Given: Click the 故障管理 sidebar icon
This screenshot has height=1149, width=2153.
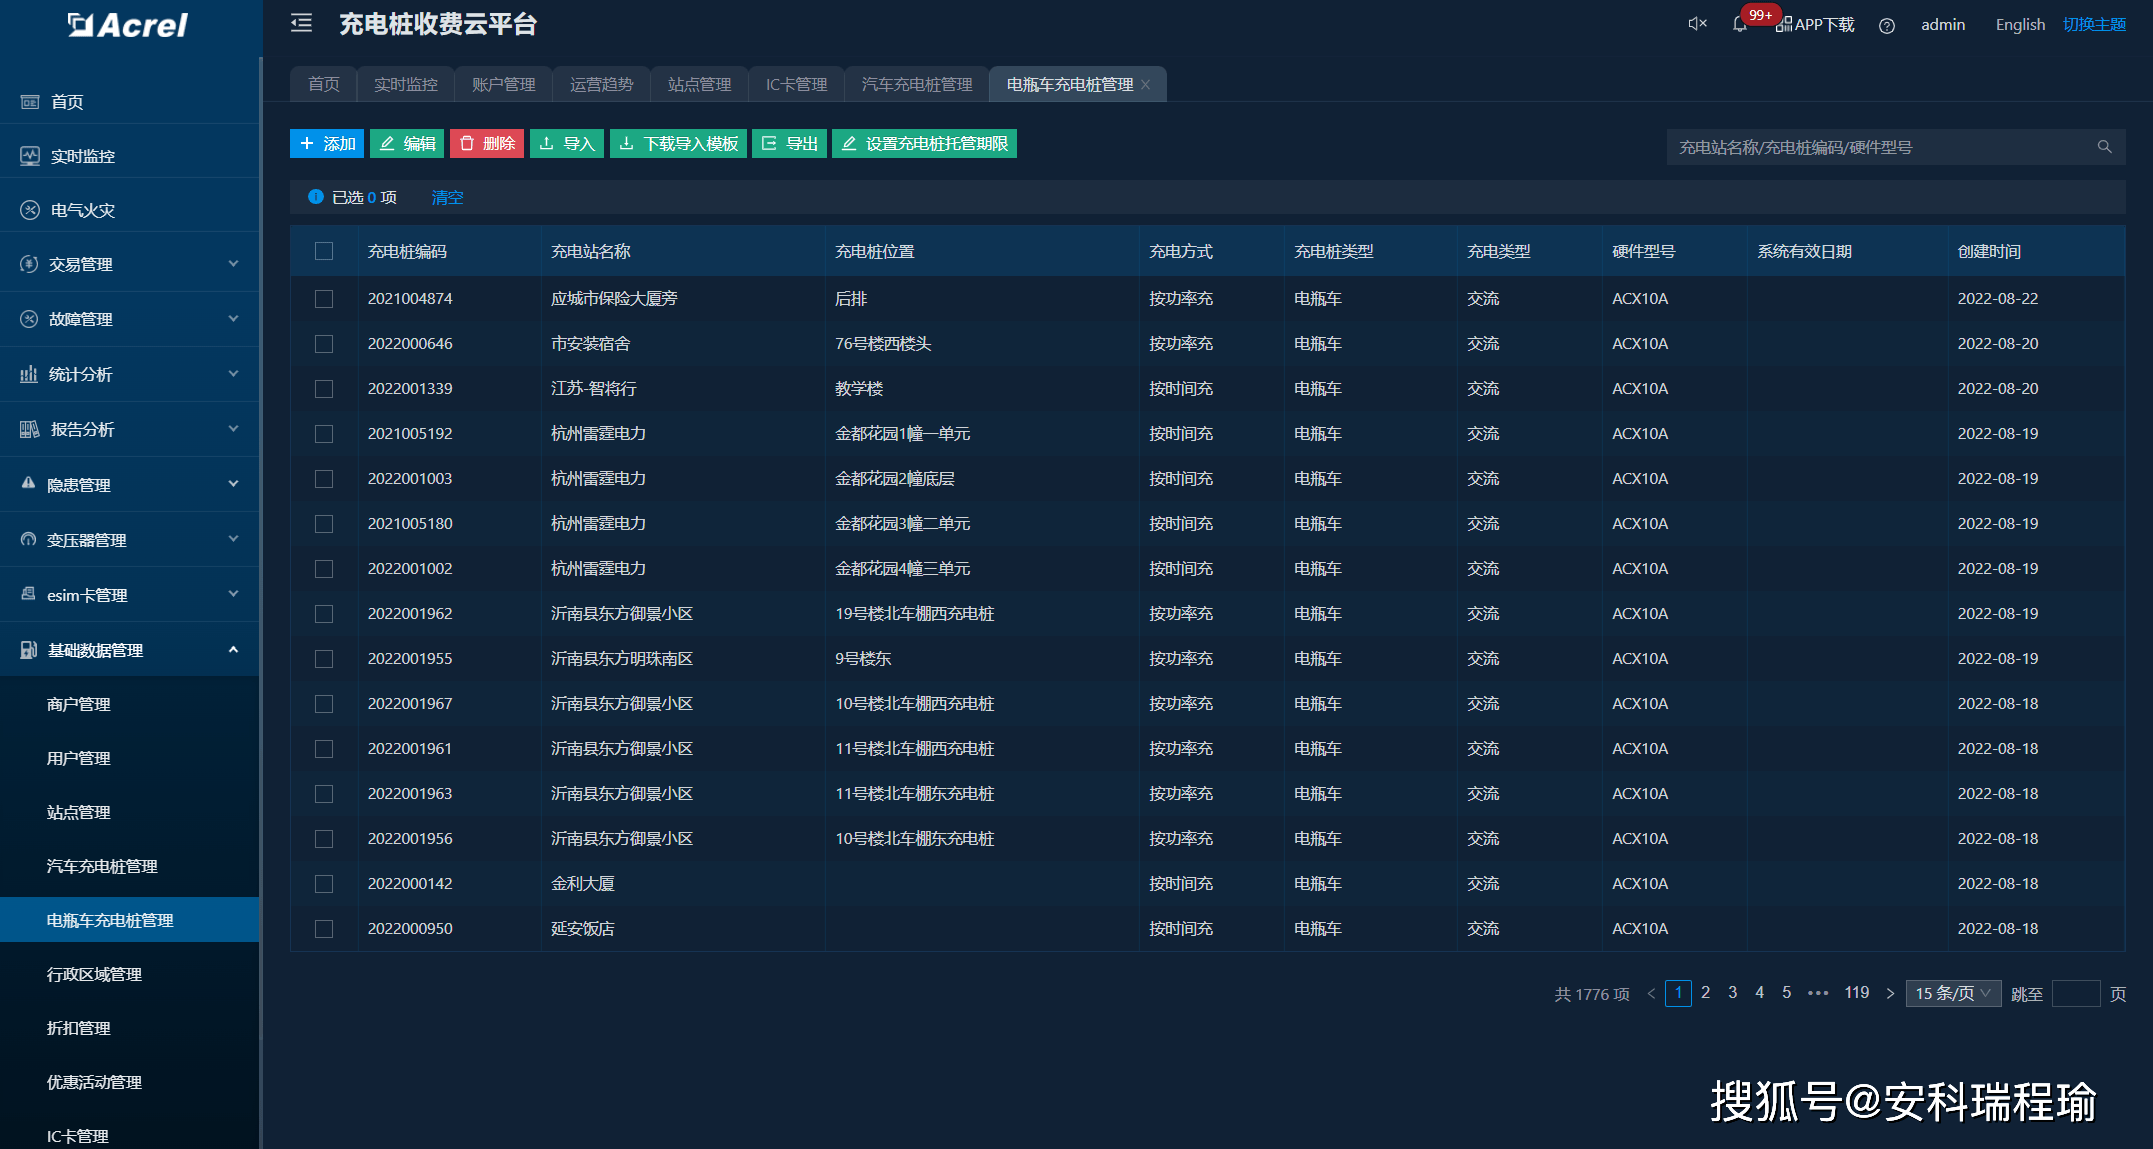Looking at the screenshot, I should coord(29,319).
